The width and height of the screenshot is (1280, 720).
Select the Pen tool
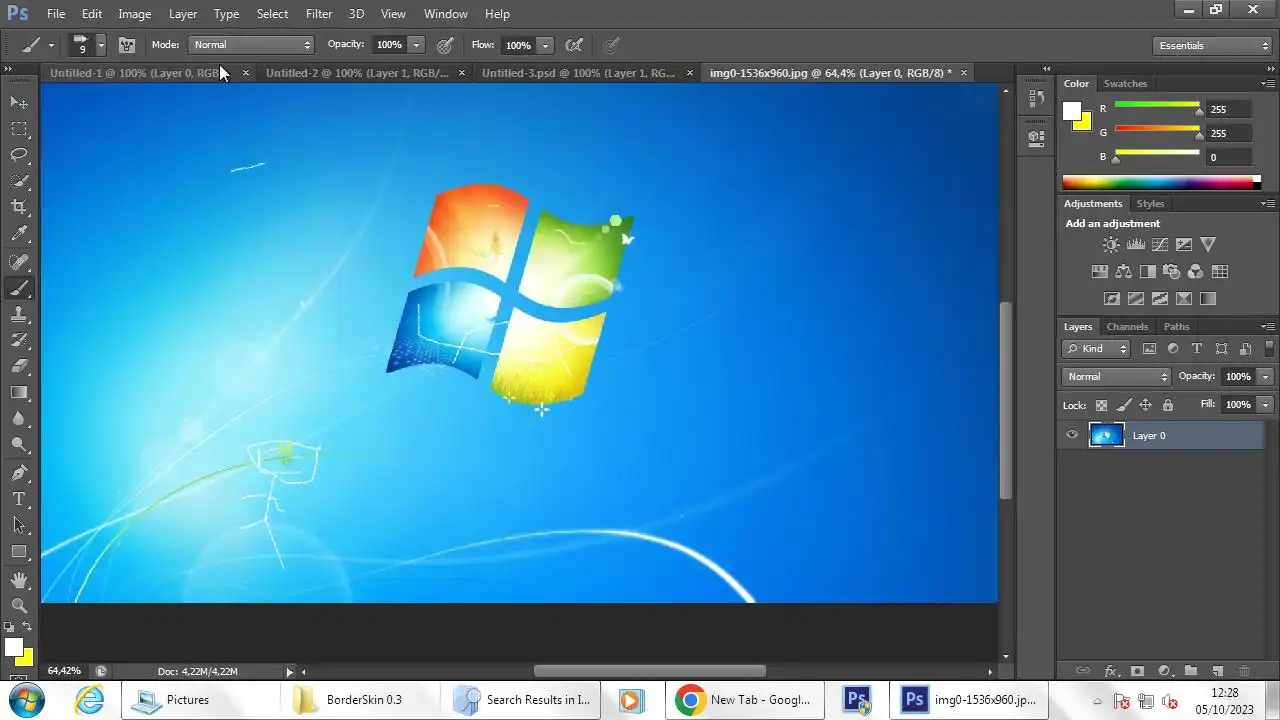tap(19, 473)
